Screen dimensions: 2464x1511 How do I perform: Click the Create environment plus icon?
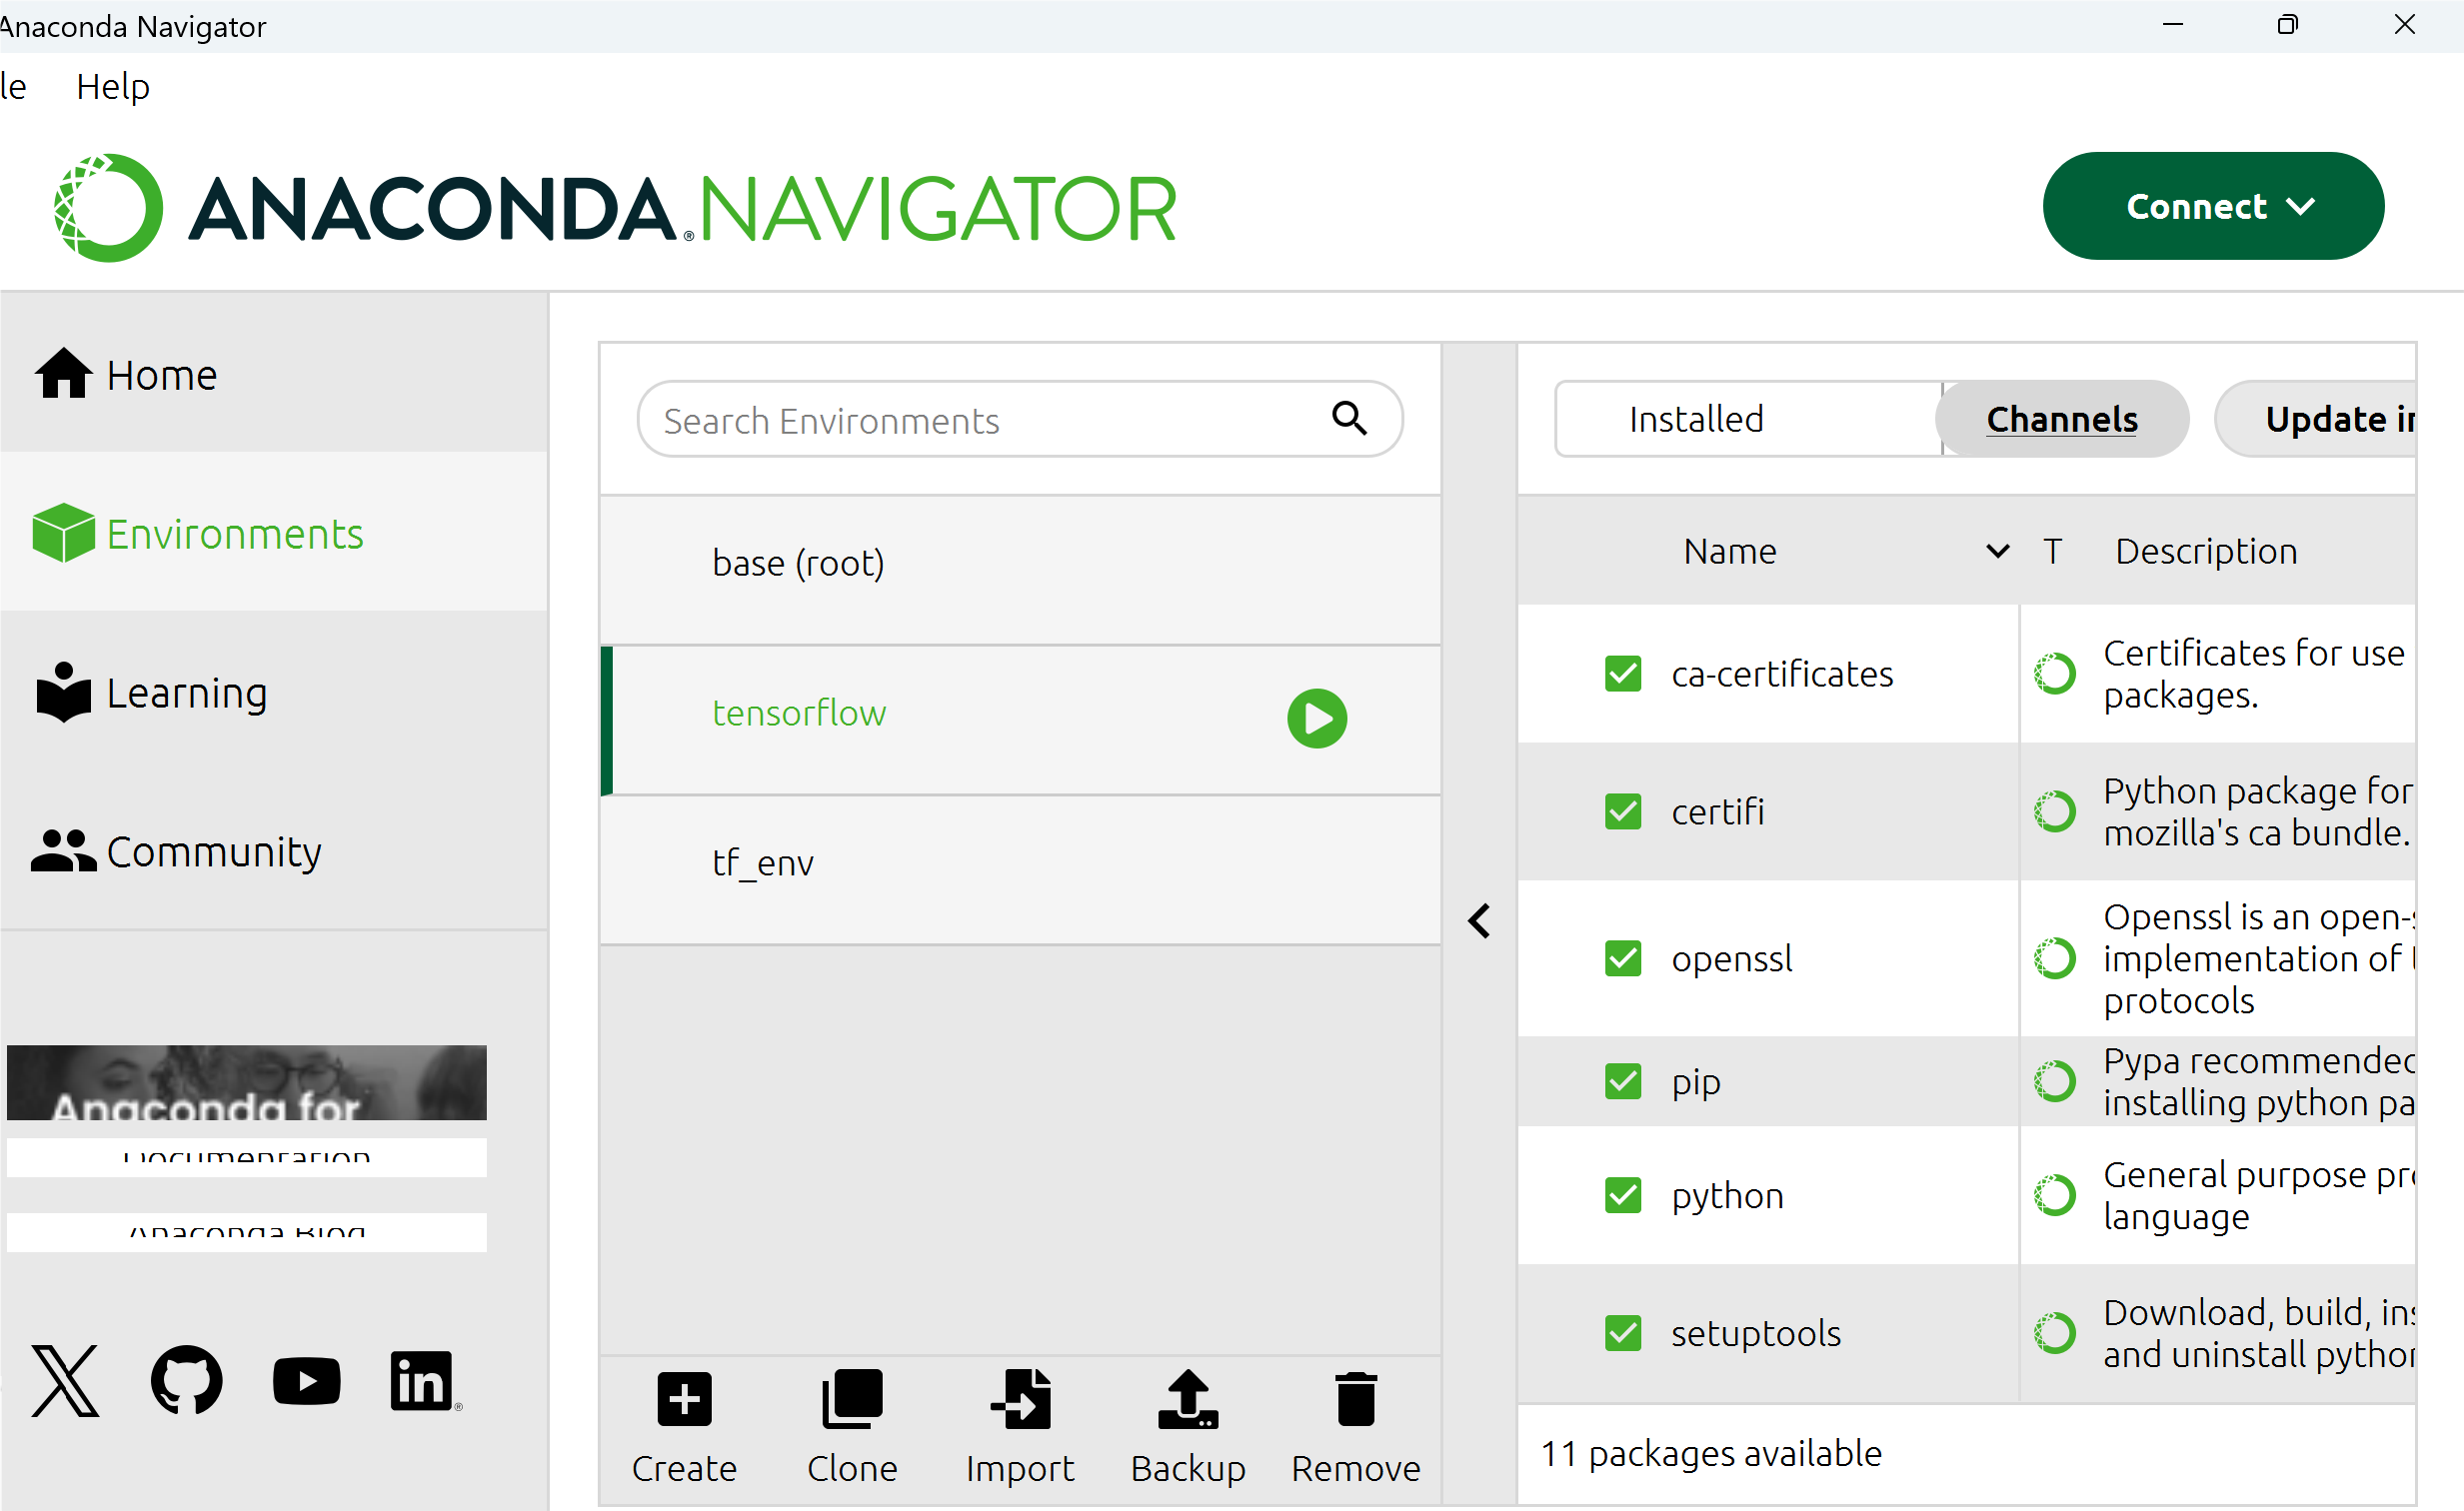click(684, 1399)
